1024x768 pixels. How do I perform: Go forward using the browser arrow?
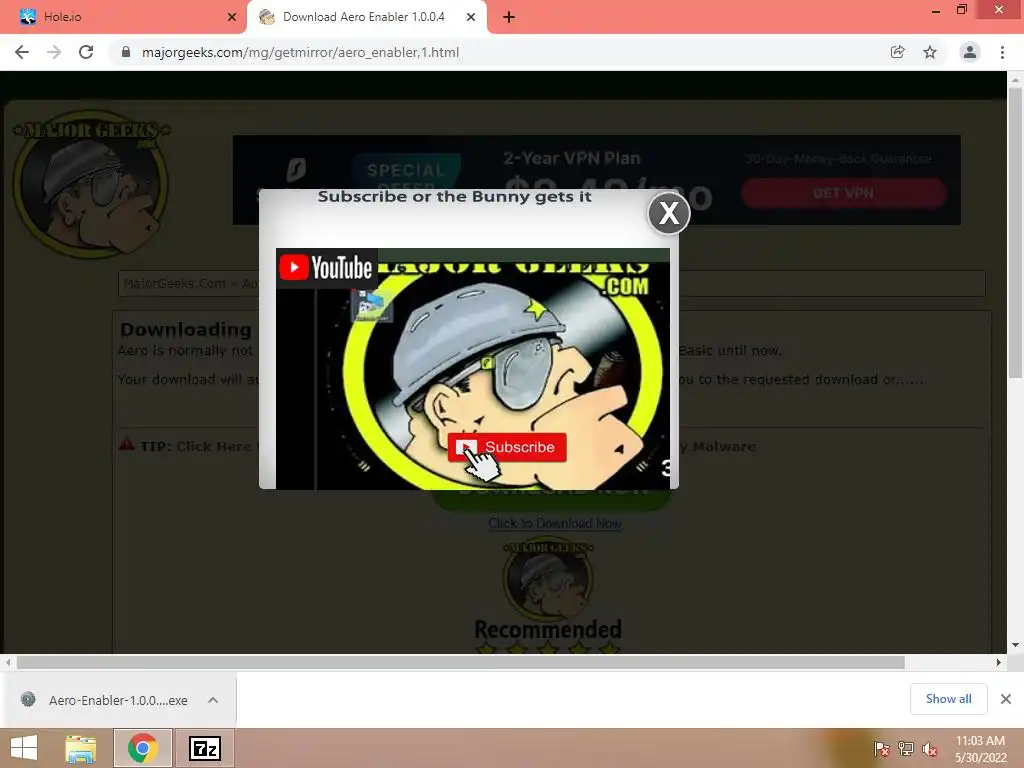point(54,52)
